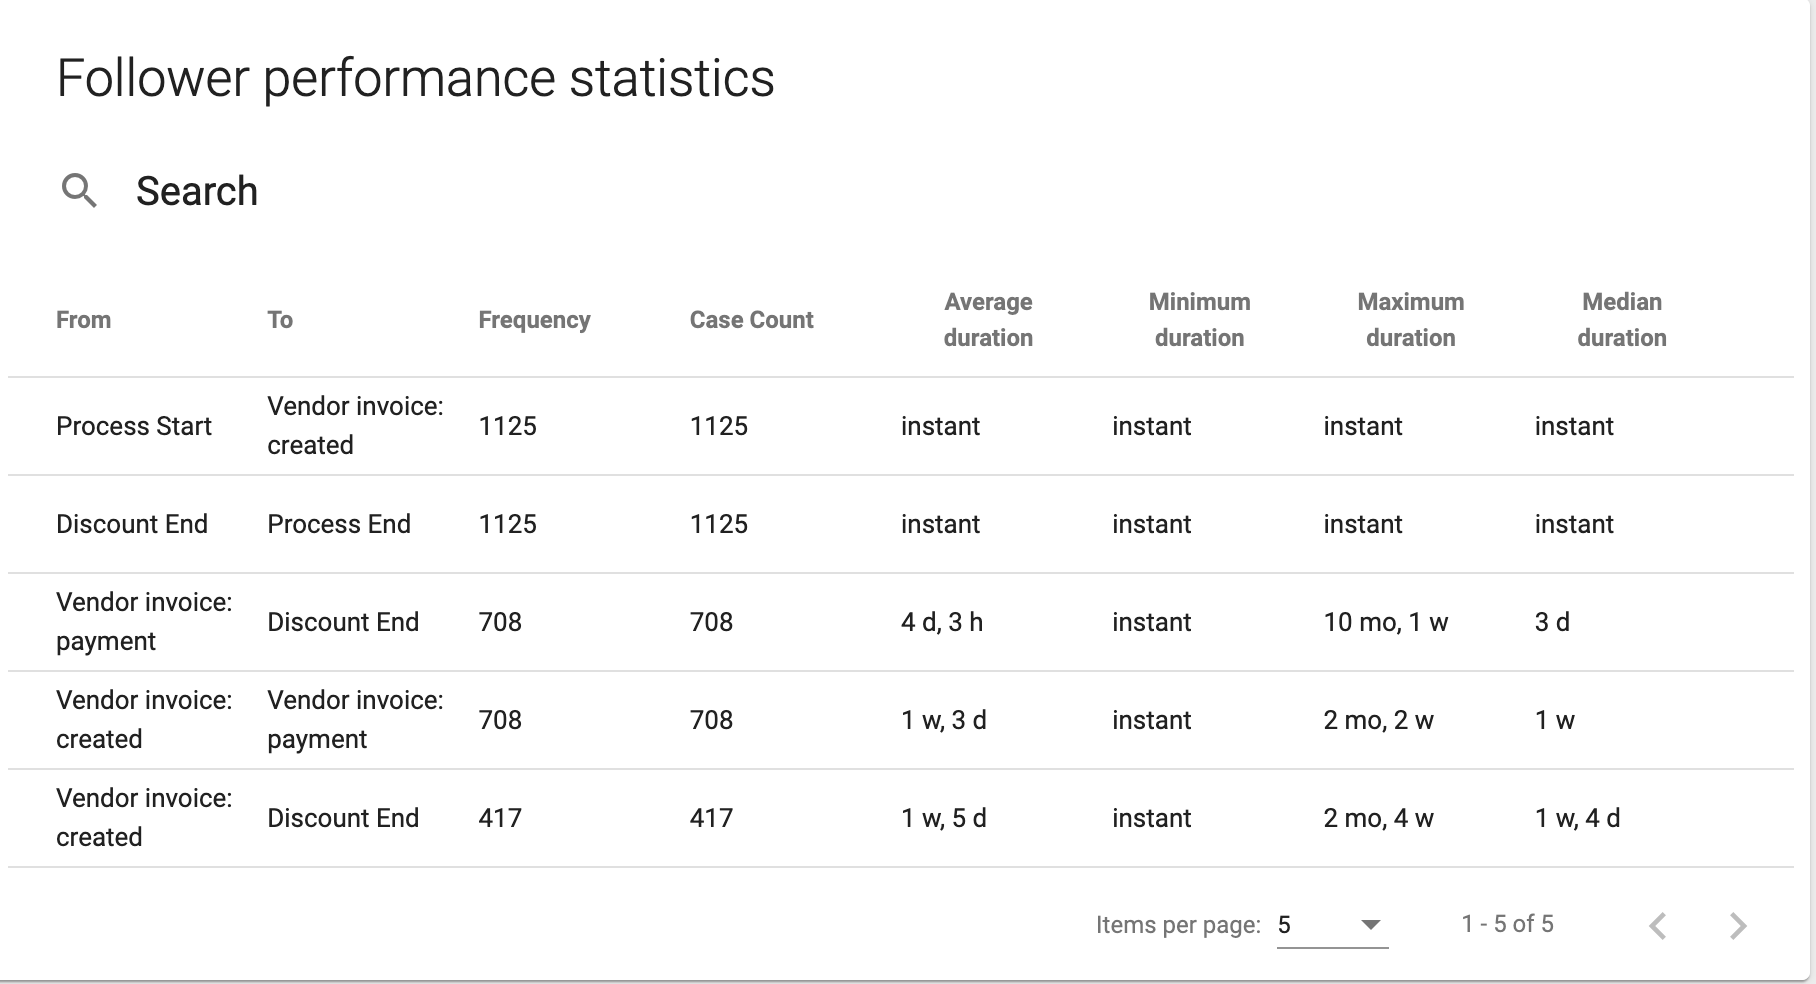Click the 417 frequency value
The width and height of the screenshot is (1816, 984).
point(500,818)
